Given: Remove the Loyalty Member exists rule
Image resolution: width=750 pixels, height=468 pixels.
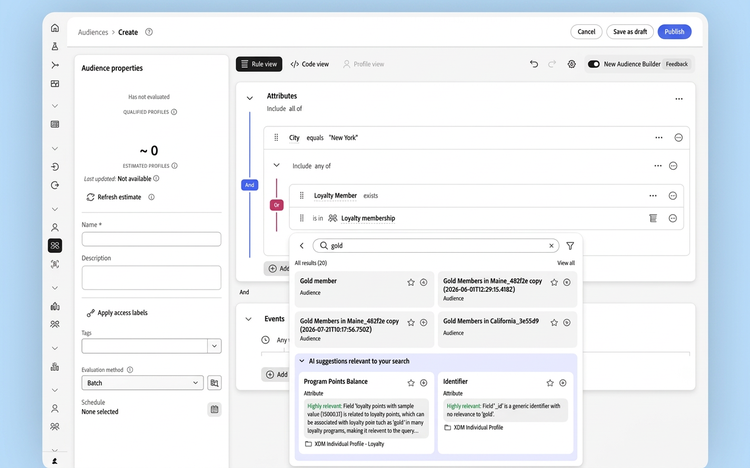Looking at the screenshot, I should pyautogui.click(x=673, y=196).
